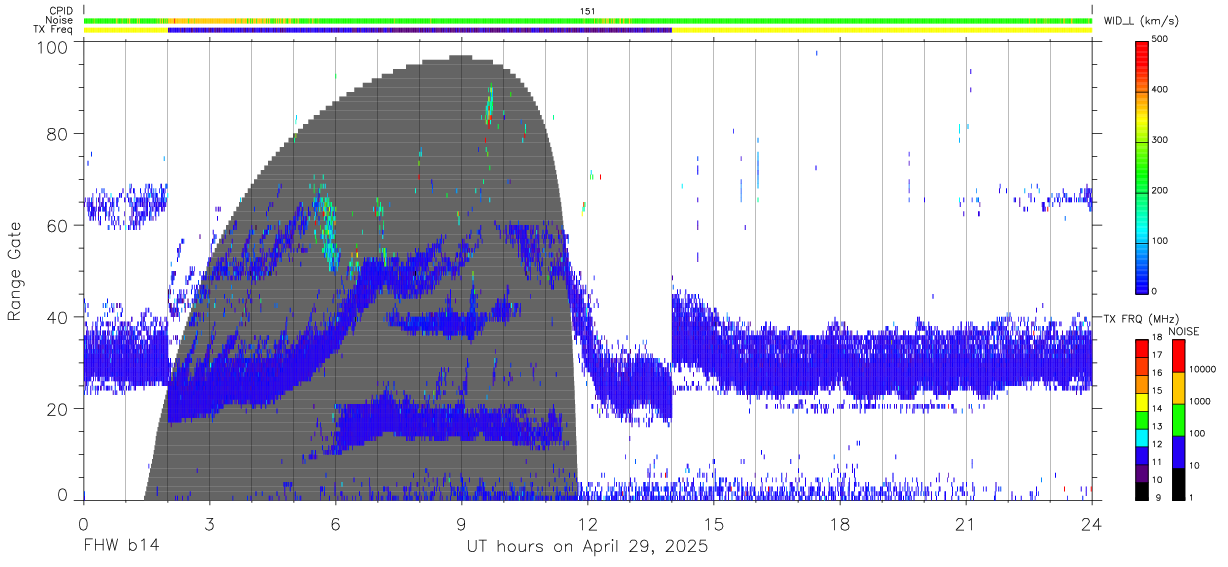Click the red 17–18 MHz TX frequency swatch
Image resolution: width=1228 pixels, height=567 pixels.
[1142, 347]
